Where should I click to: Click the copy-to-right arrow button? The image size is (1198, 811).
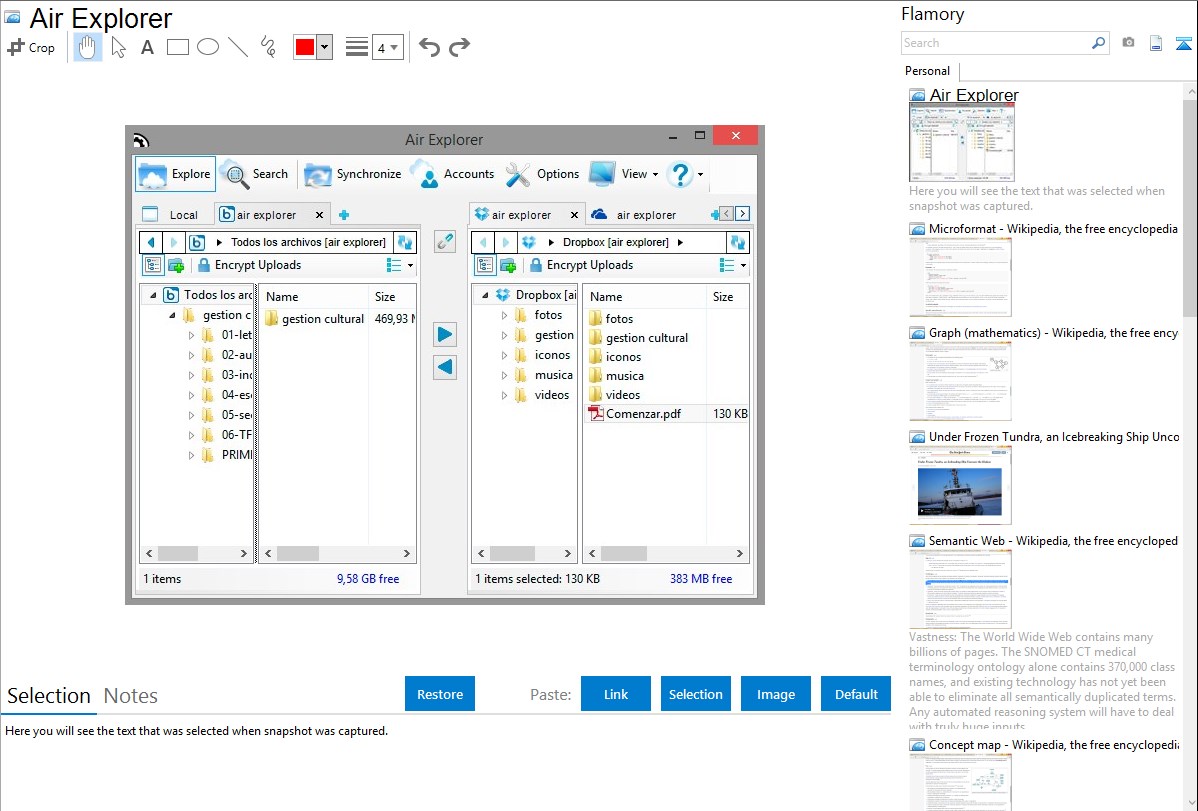pos(445,334)
